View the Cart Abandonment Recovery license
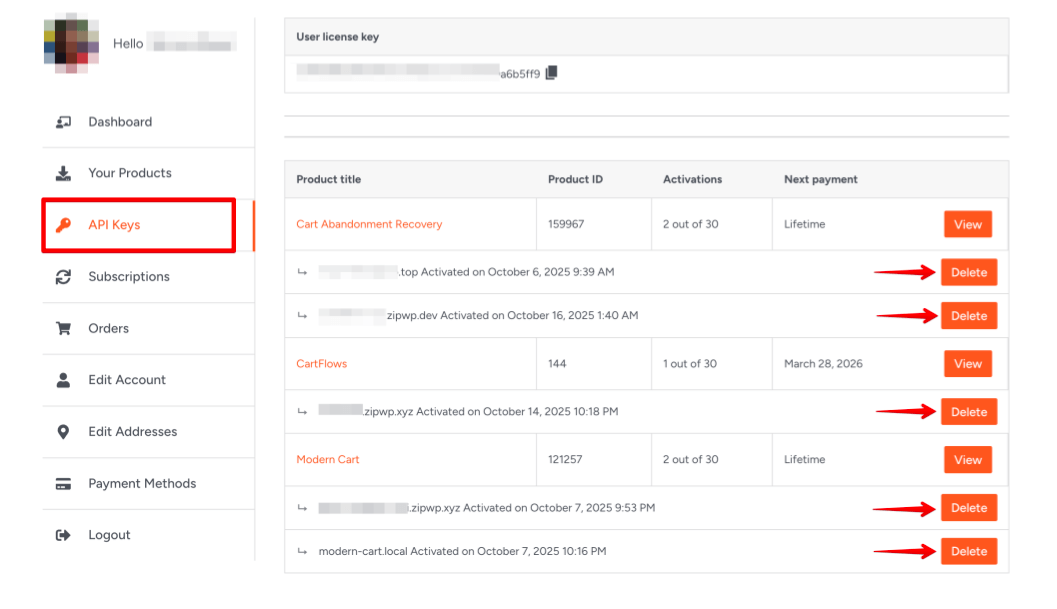 point(967,225)
